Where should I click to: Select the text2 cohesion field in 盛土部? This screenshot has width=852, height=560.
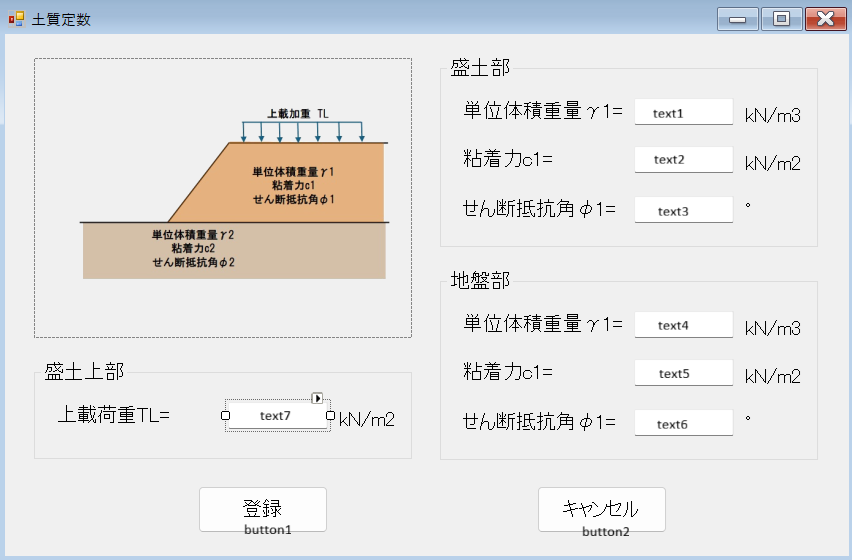pyautogui.click(x=683, y=159)
